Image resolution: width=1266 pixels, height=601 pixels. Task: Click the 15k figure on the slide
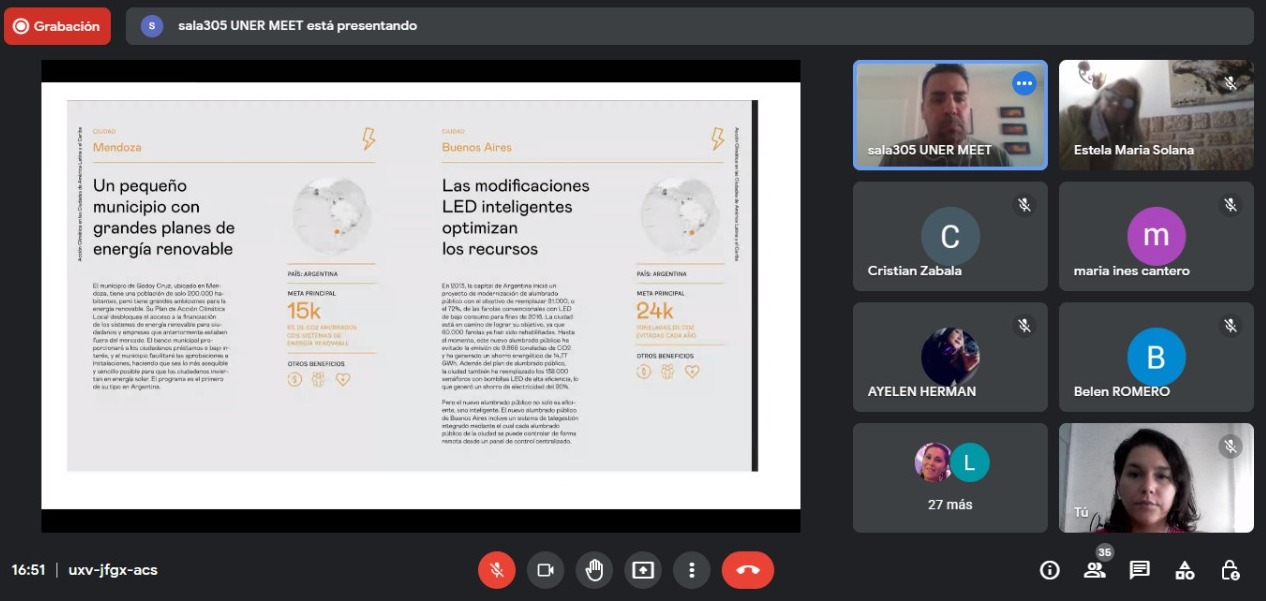click(x=304, y=310)
